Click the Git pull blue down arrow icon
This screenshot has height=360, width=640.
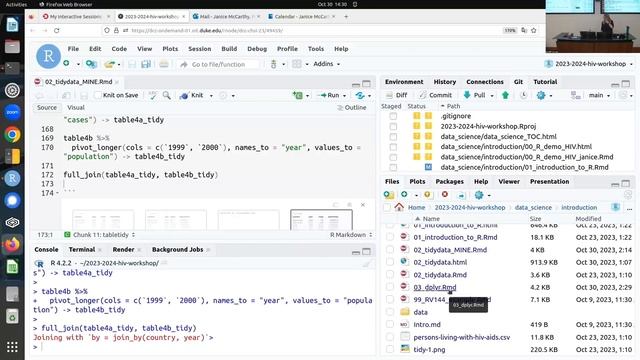(467, 95)
